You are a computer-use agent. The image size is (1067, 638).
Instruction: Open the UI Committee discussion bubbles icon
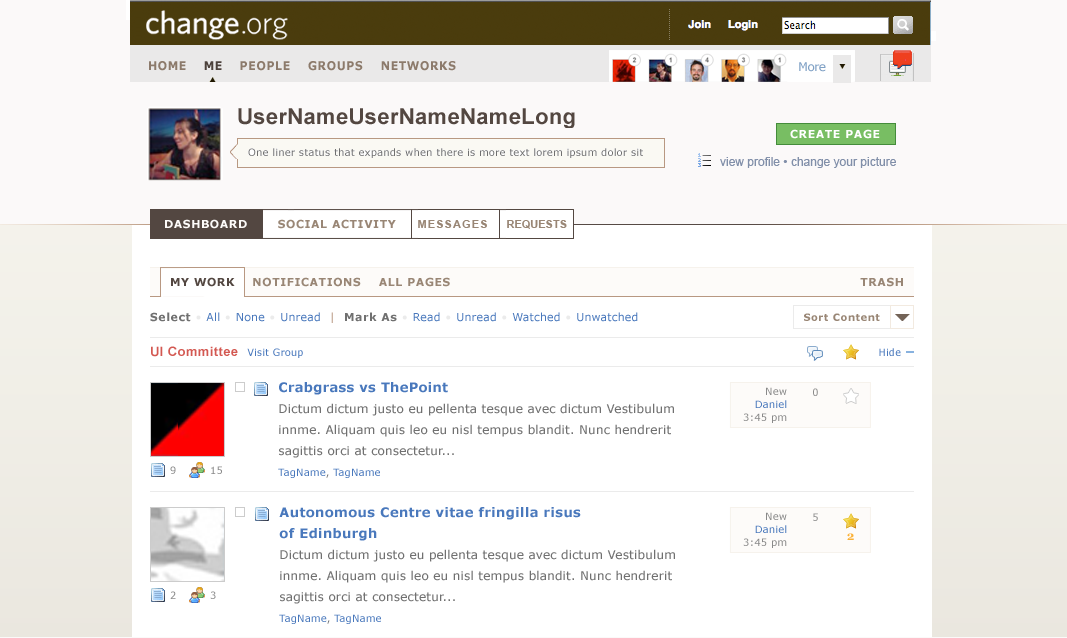click(x=815, y=352)
